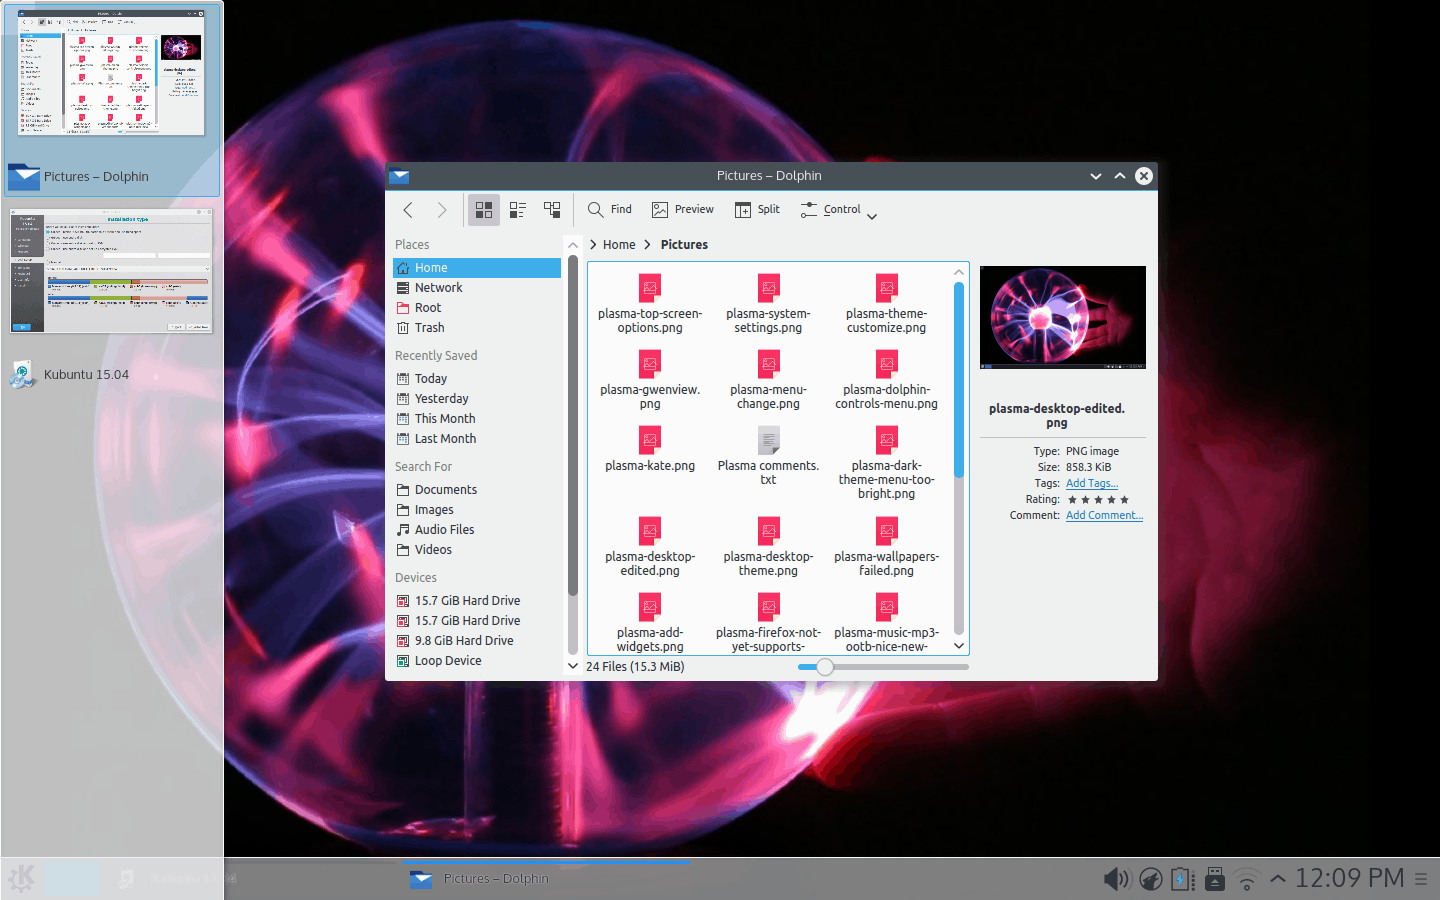Click scroll-up arrow of Places panel

point(573,245)
